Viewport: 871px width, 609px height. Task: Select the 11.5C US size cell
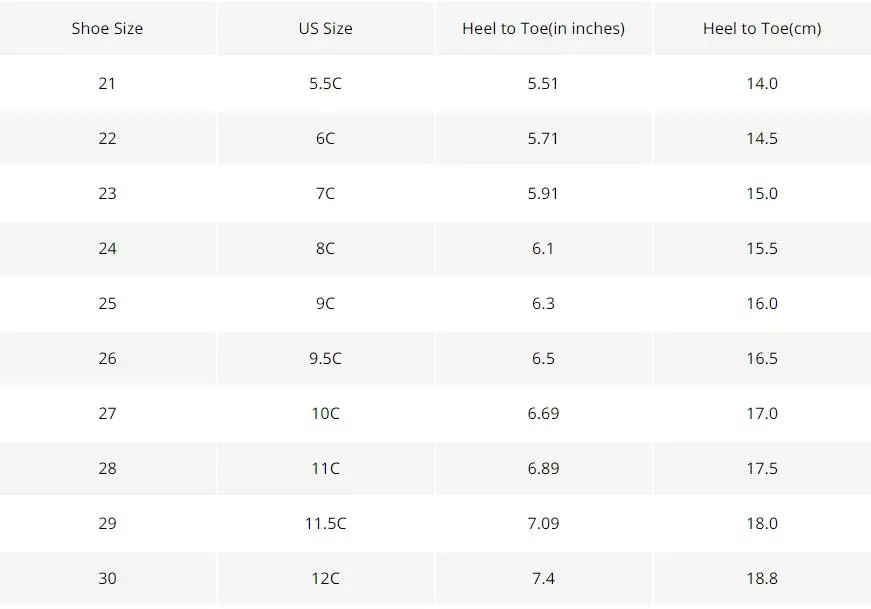click(x=326, y=523)
